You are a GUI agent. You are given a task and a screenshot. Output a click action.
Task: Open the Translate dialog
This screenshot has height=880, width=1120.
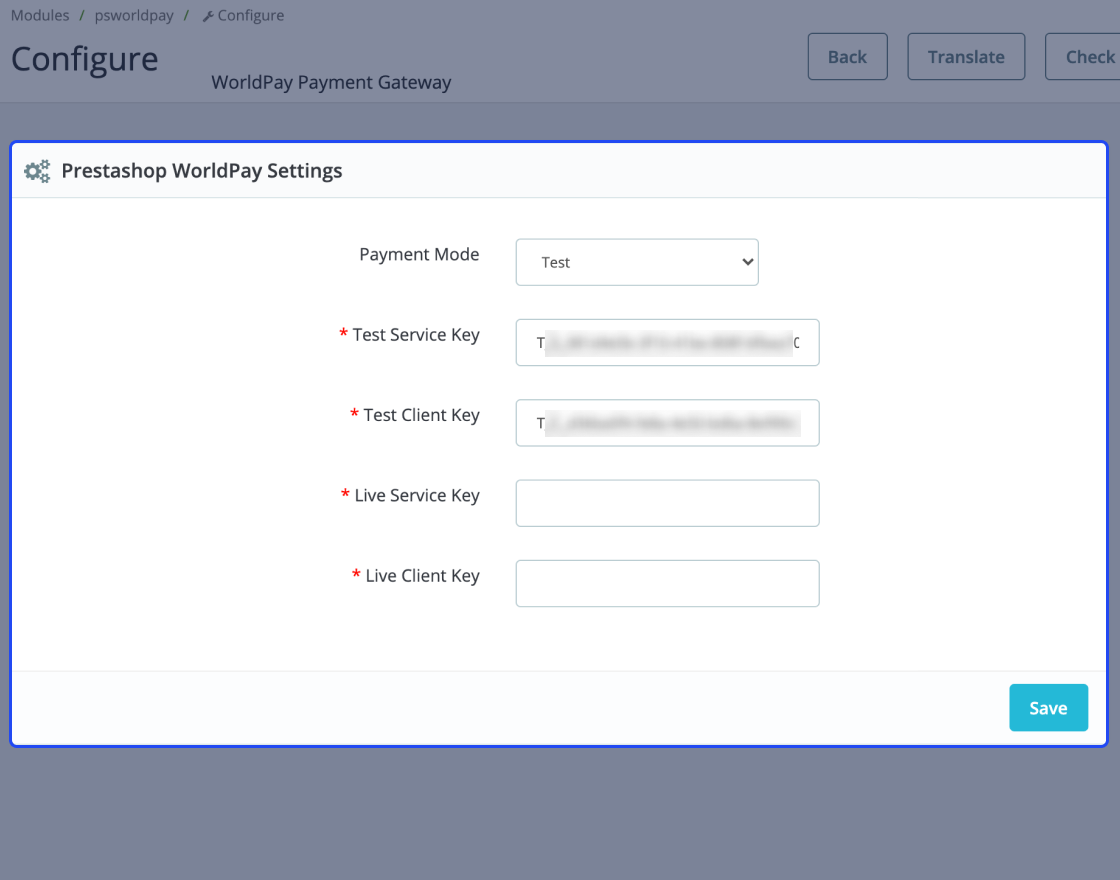point(965,56)
